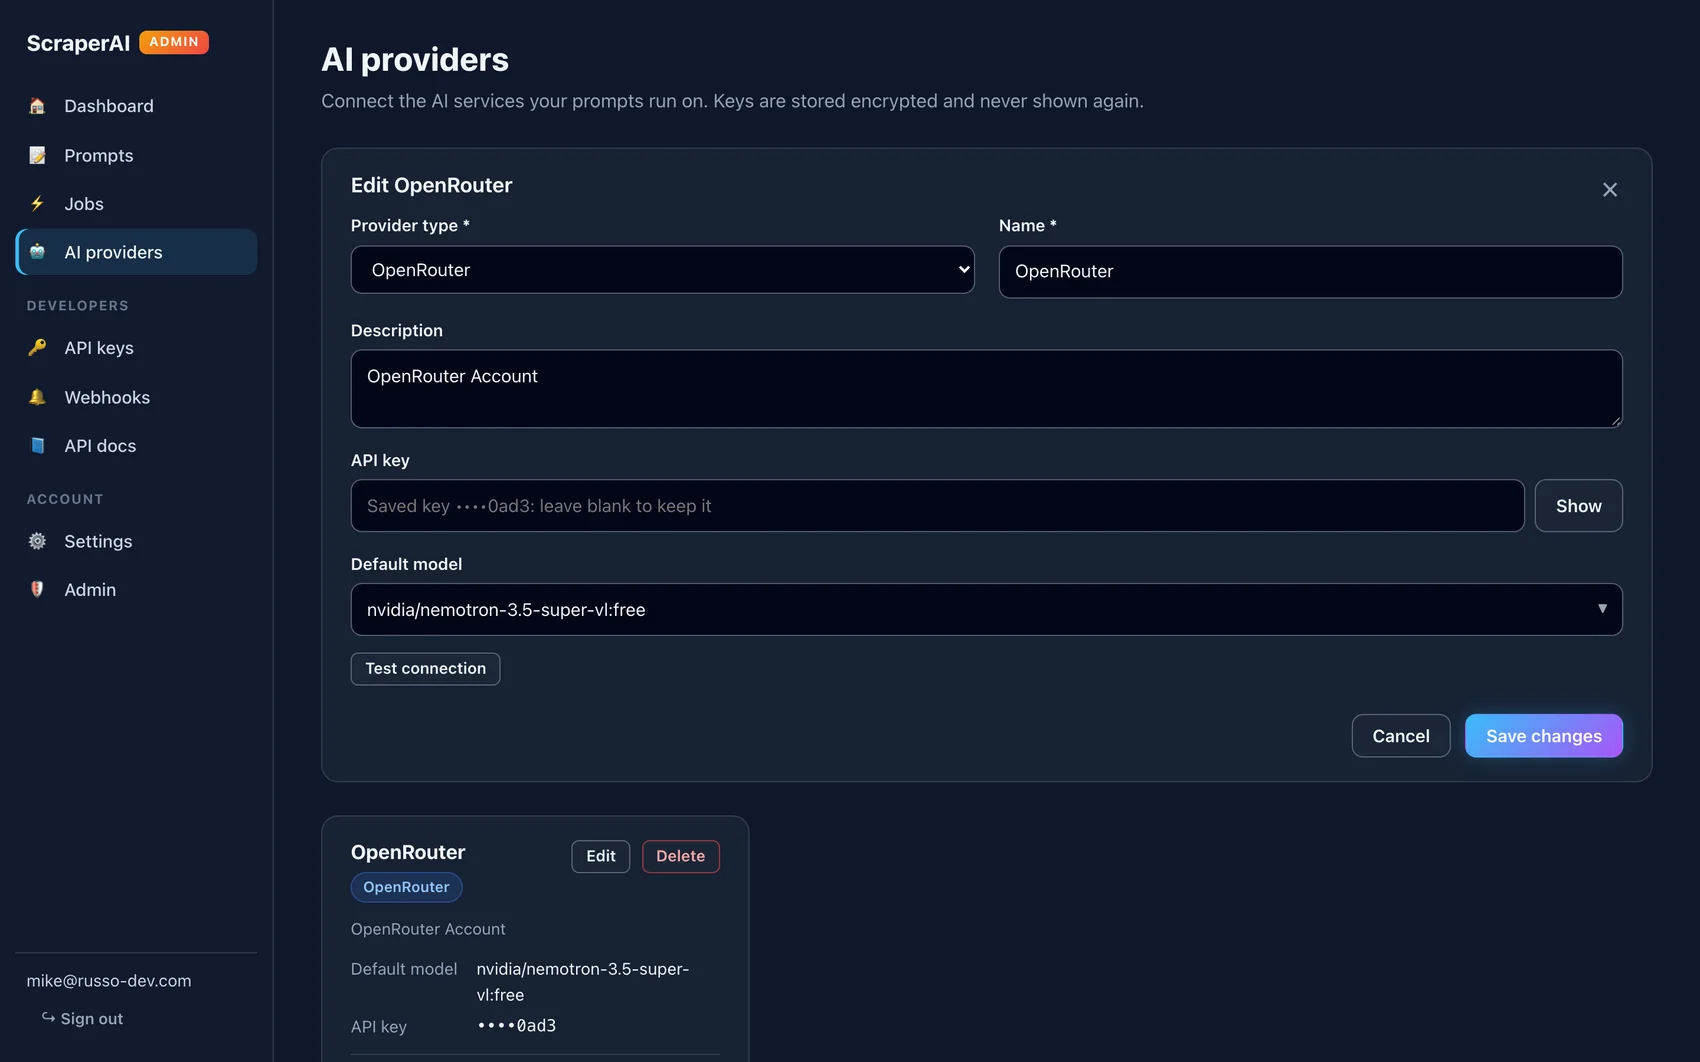The width and height of the screenshot is (1700, 1062).
Task: Click the API key input field
Action: [x=937, y=506]
